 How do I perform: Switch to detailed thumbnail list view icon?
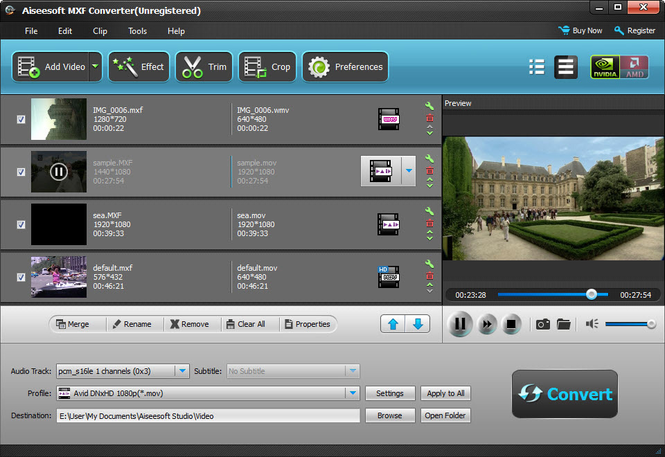(566, 67)
